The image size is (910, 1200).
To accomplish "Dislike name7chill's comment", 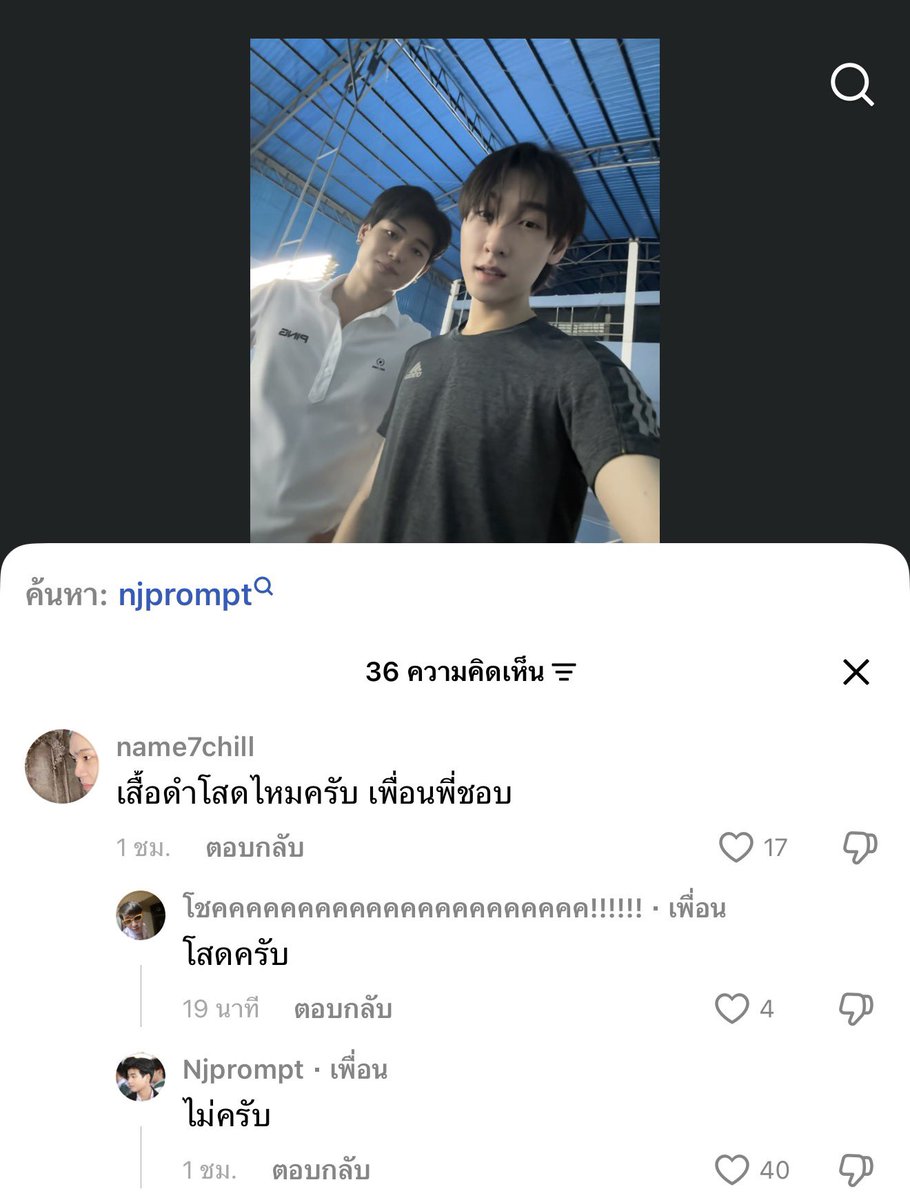I will point(859,848).
